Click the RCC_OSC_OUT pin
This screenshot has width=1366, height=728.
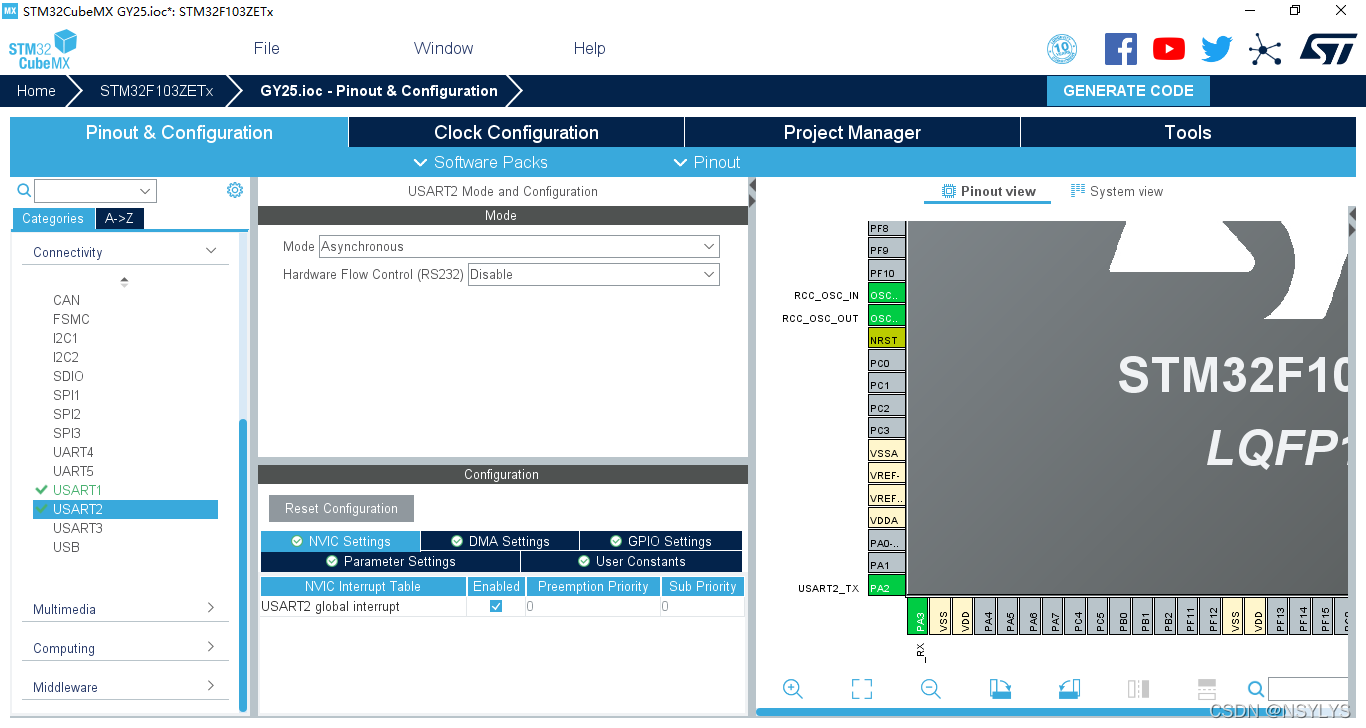point(887,317)
